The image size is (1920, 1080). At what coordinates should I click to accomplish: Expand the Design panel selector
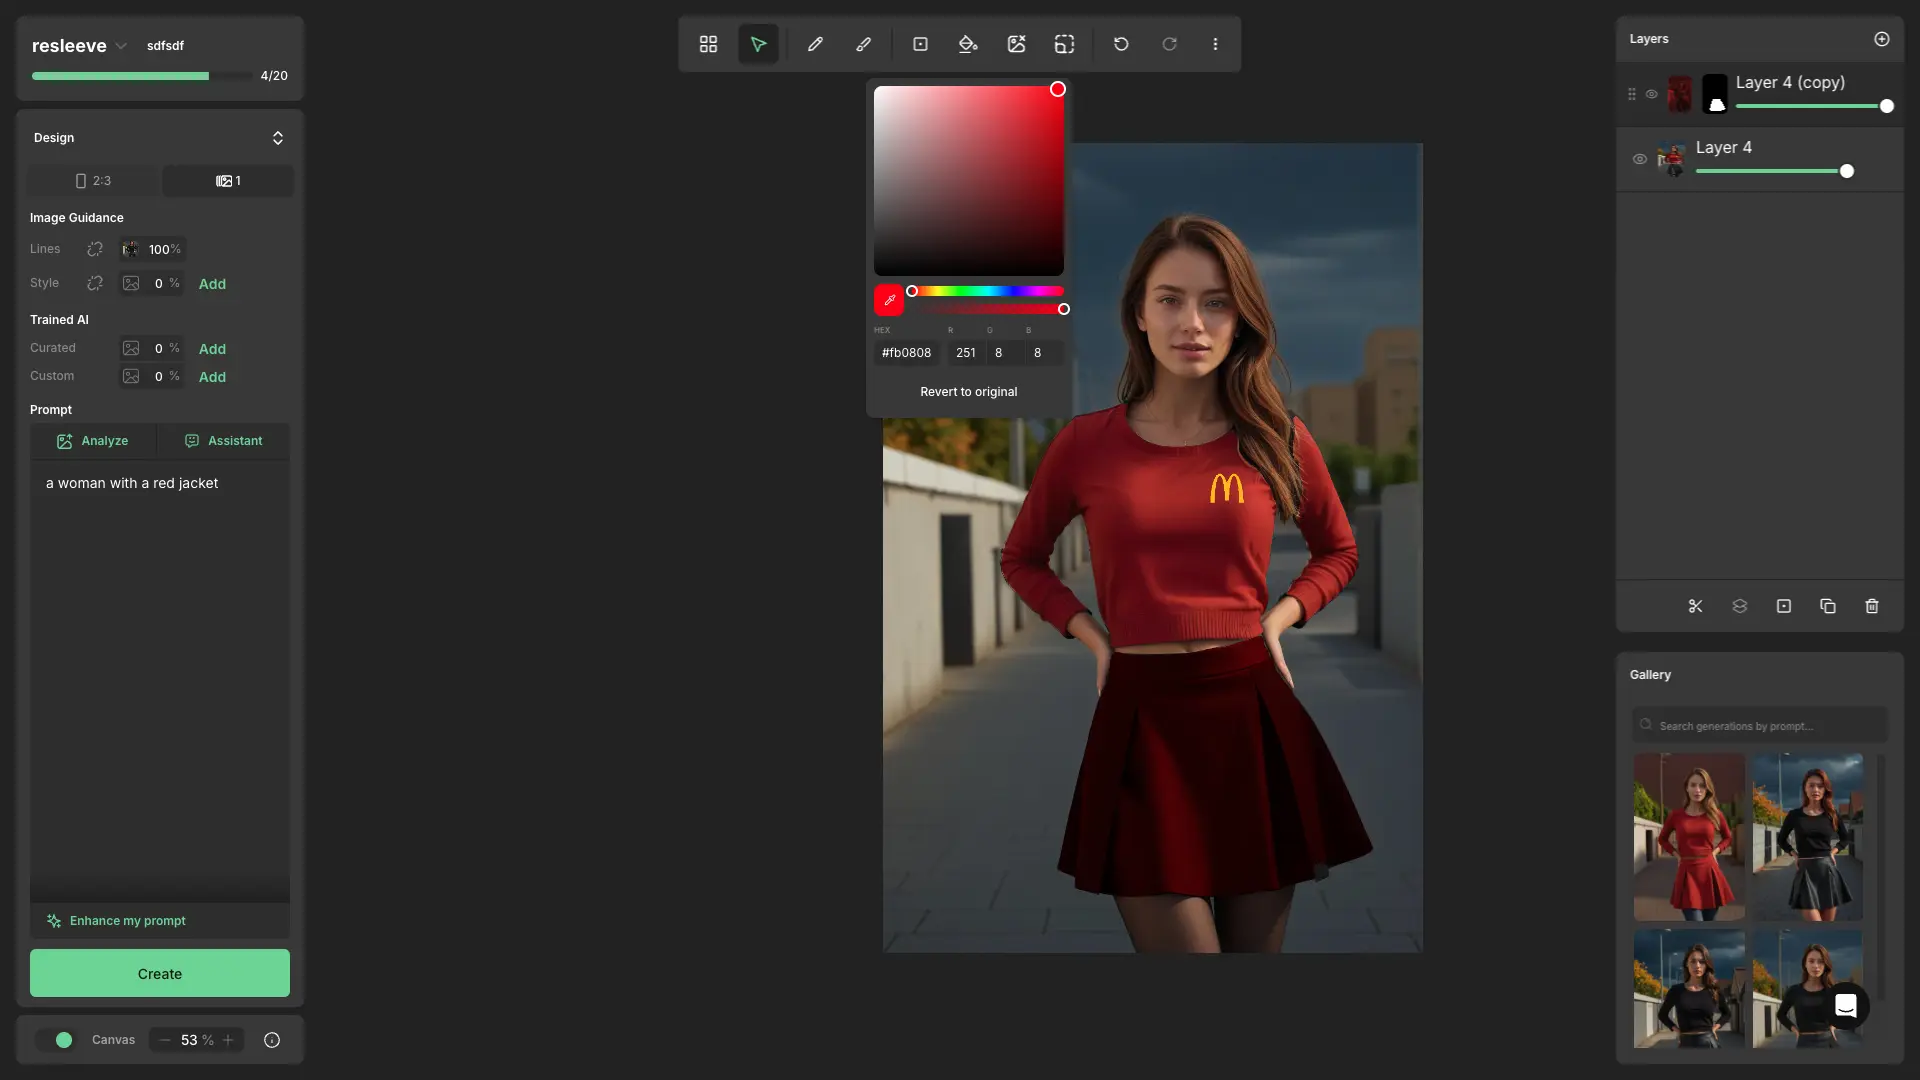277,138
